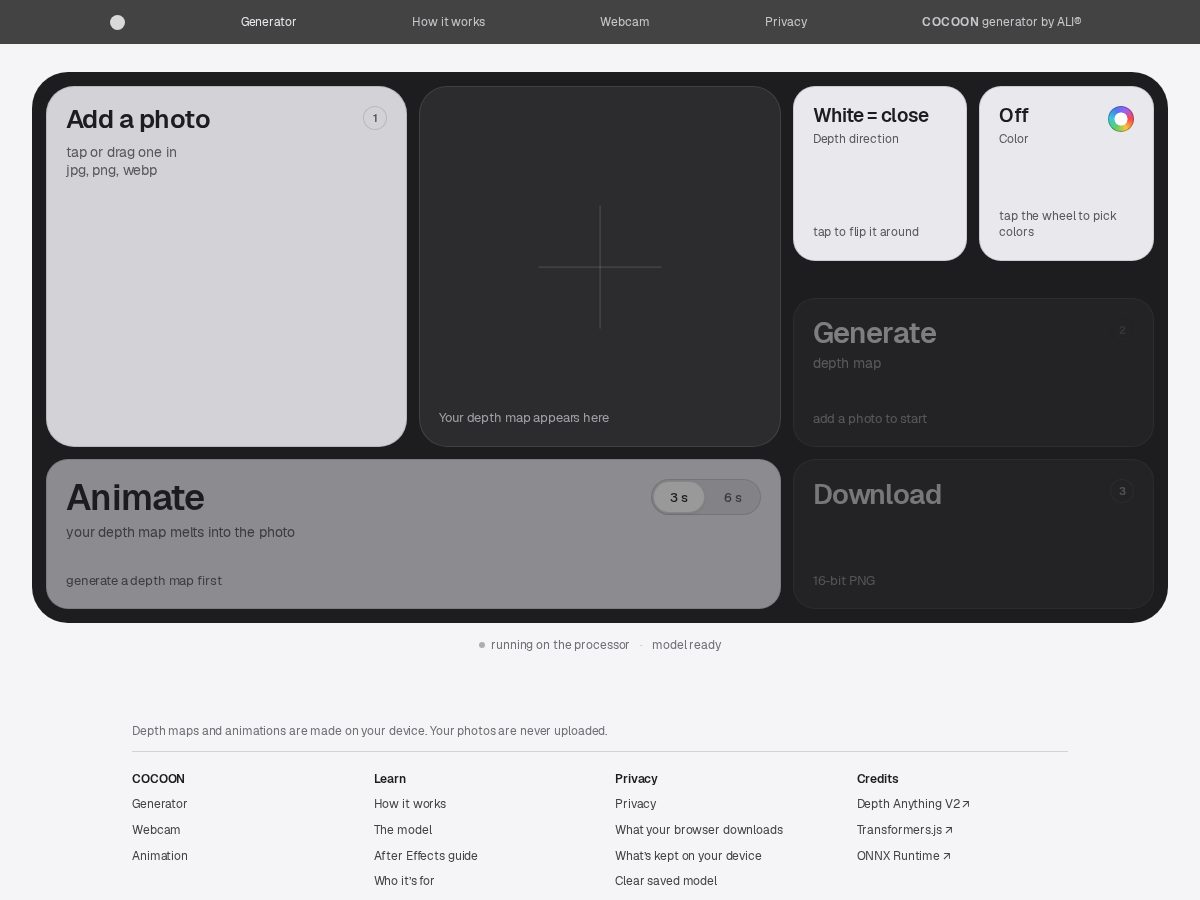Open Generator in top navigation

[x=269, y=22]
